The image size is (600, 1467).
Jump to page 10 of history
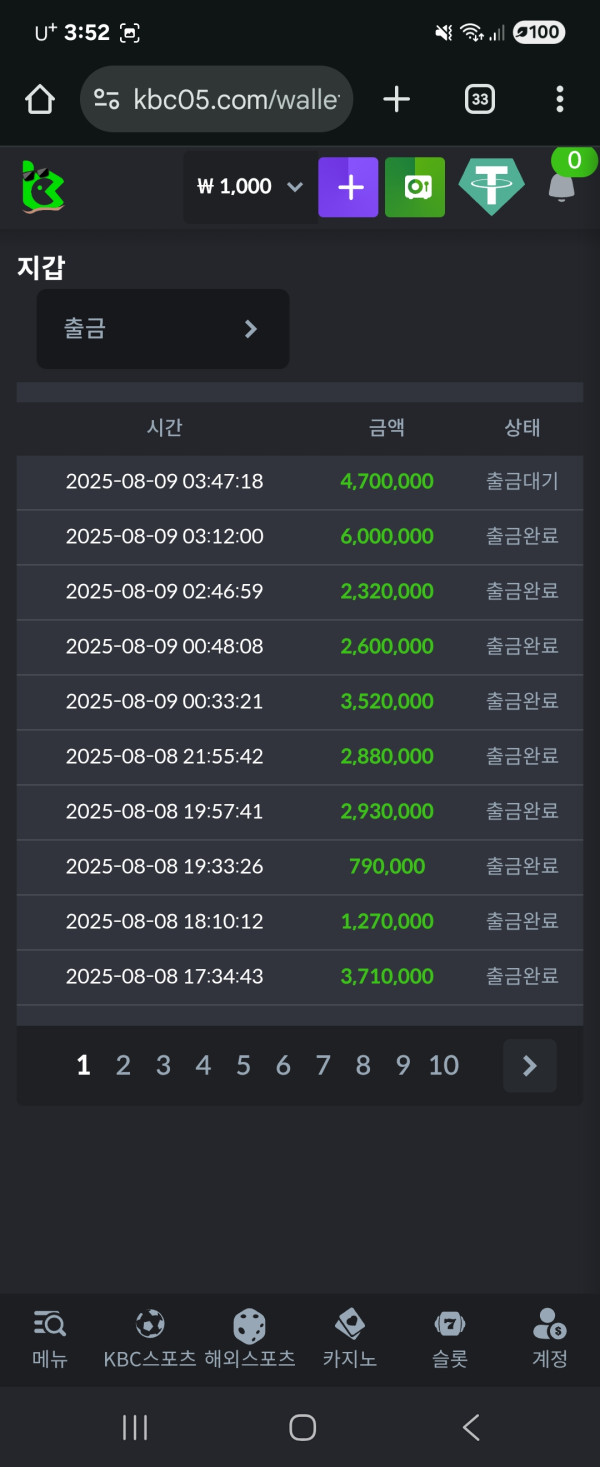444,1066
